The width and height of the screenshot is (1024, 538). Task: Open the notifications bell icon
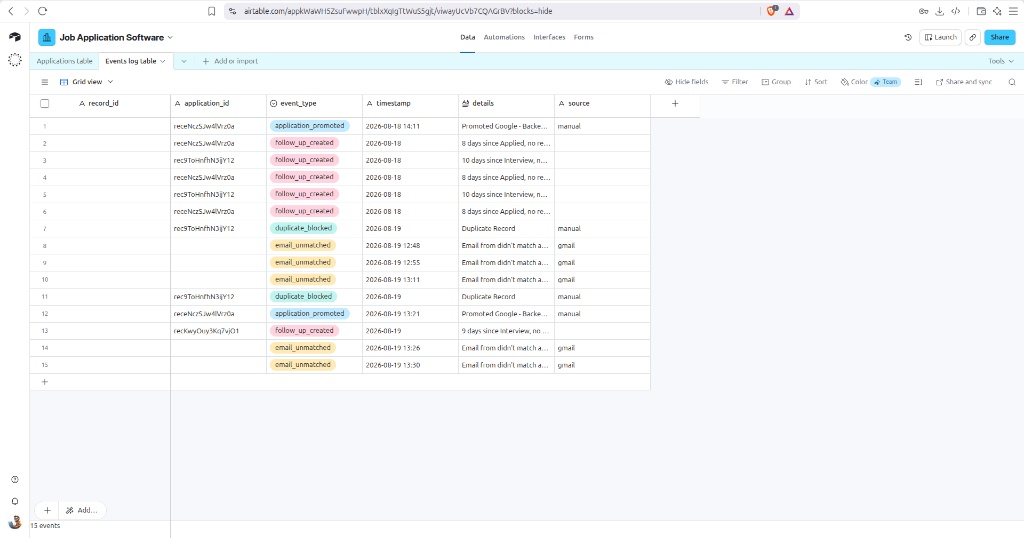coord(14,501)
